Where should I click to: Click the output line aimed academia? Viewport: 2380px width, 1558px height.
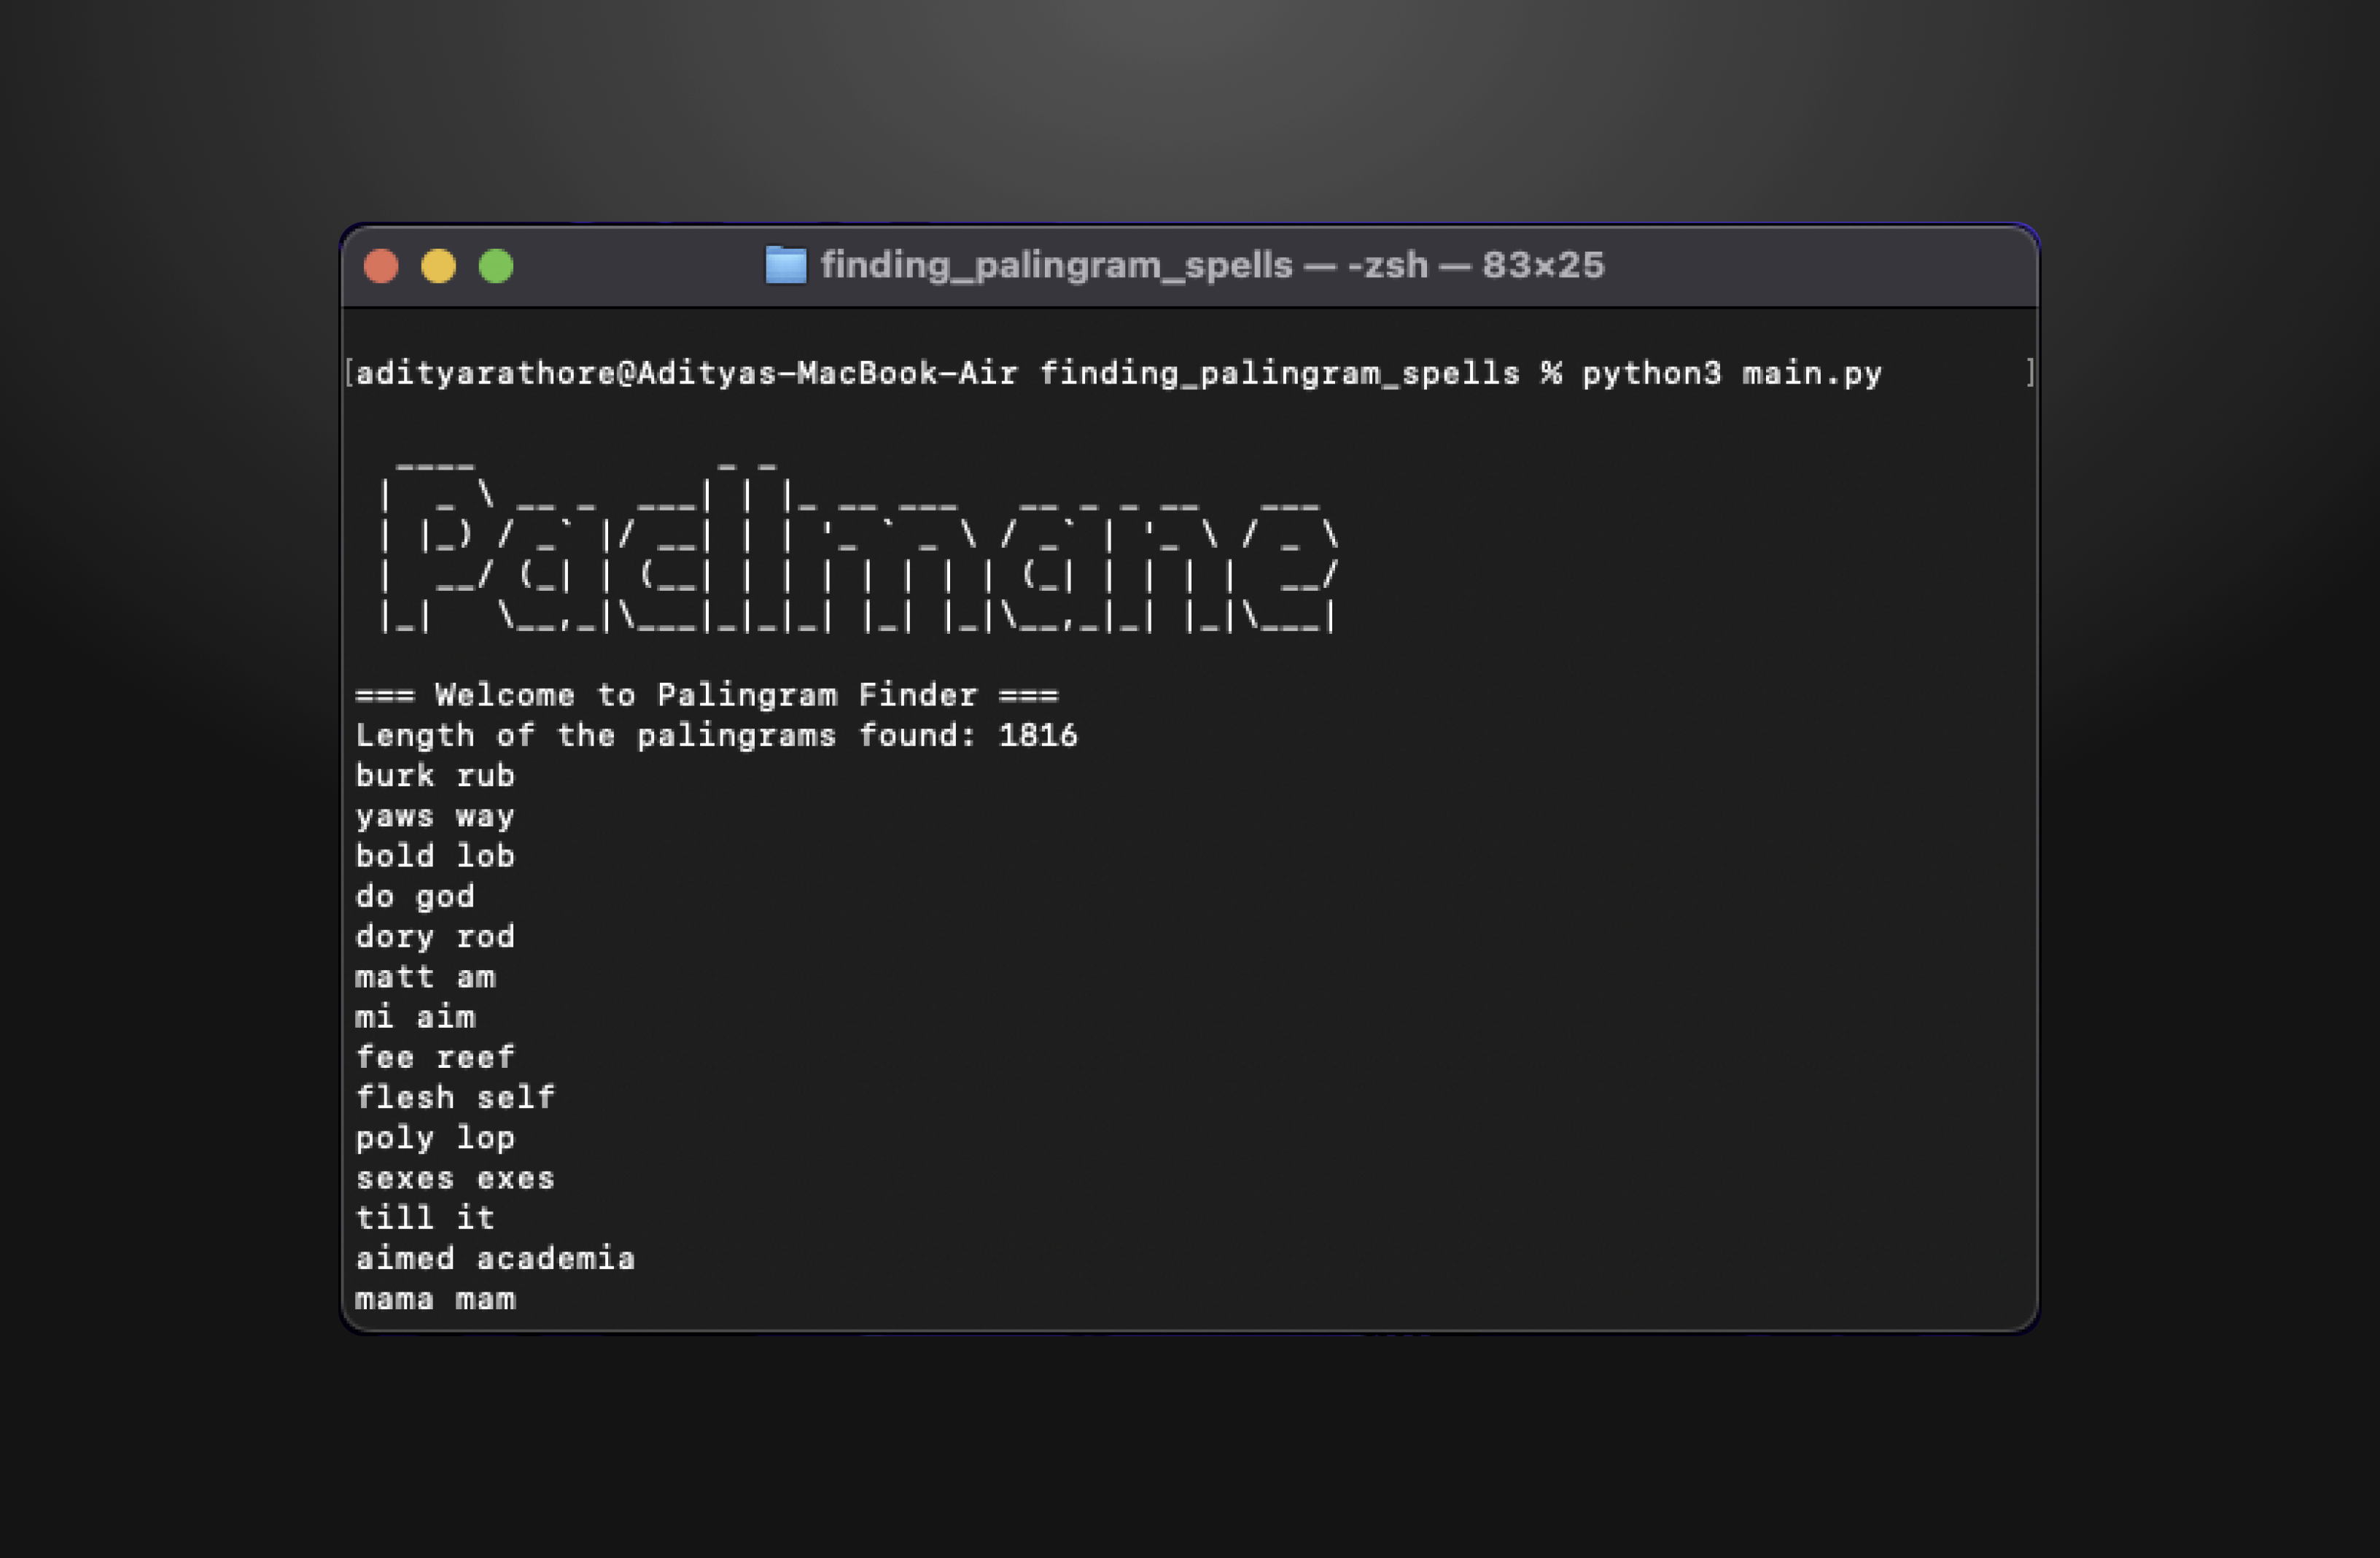tap(495, 1258)
